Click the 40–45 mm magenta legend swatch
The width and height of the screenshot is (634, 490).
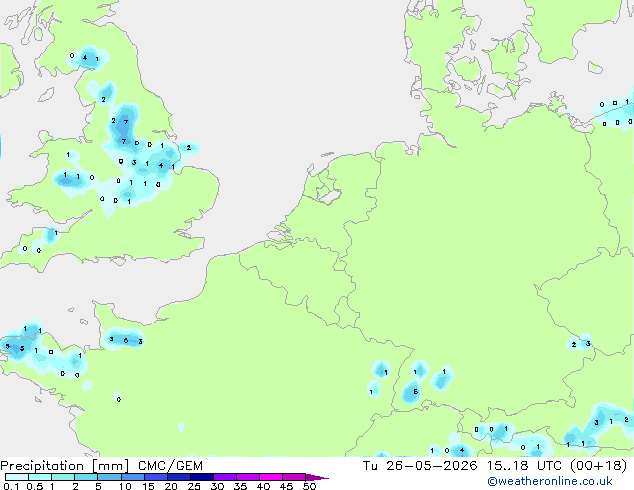[271, 477]
